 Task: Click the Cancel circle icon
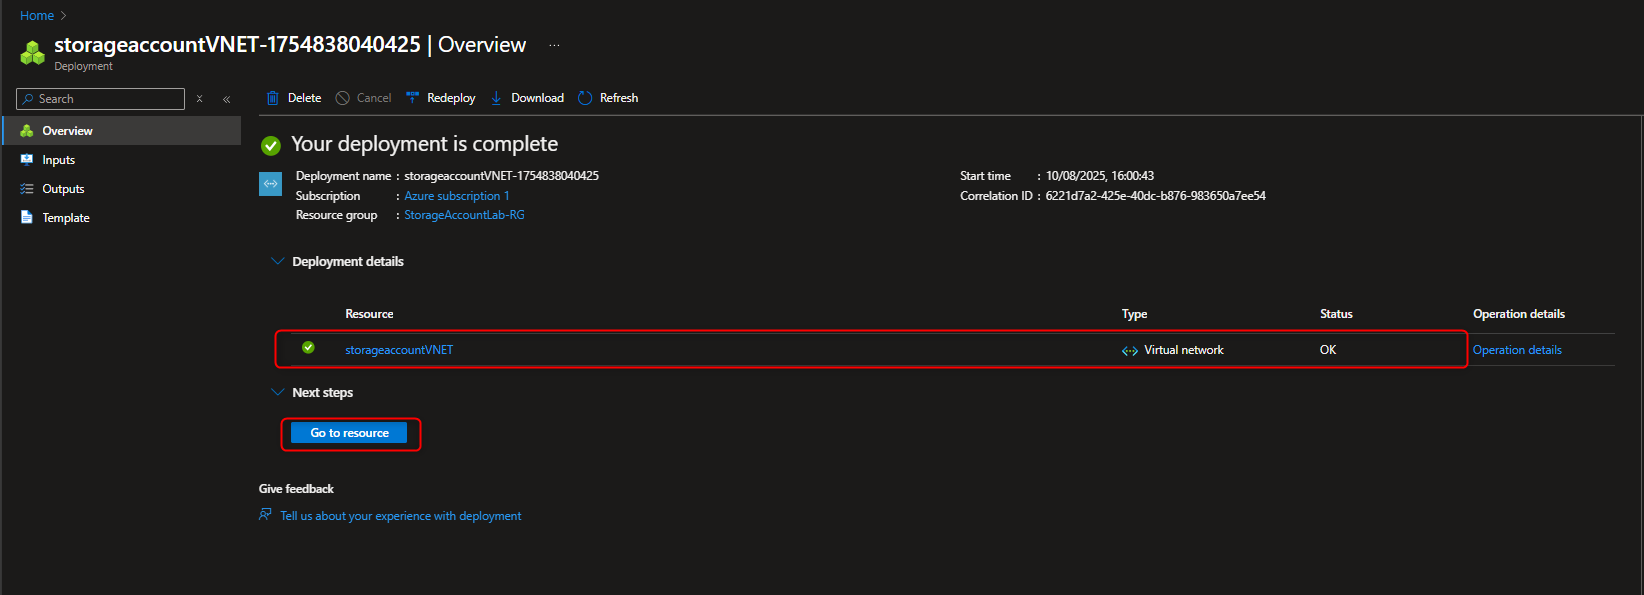pos(343,98)
